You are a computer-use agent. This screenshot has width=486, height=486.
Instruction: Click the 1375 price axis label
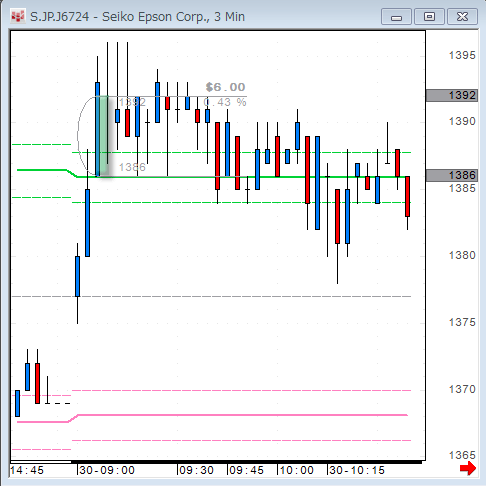point(462,322)
